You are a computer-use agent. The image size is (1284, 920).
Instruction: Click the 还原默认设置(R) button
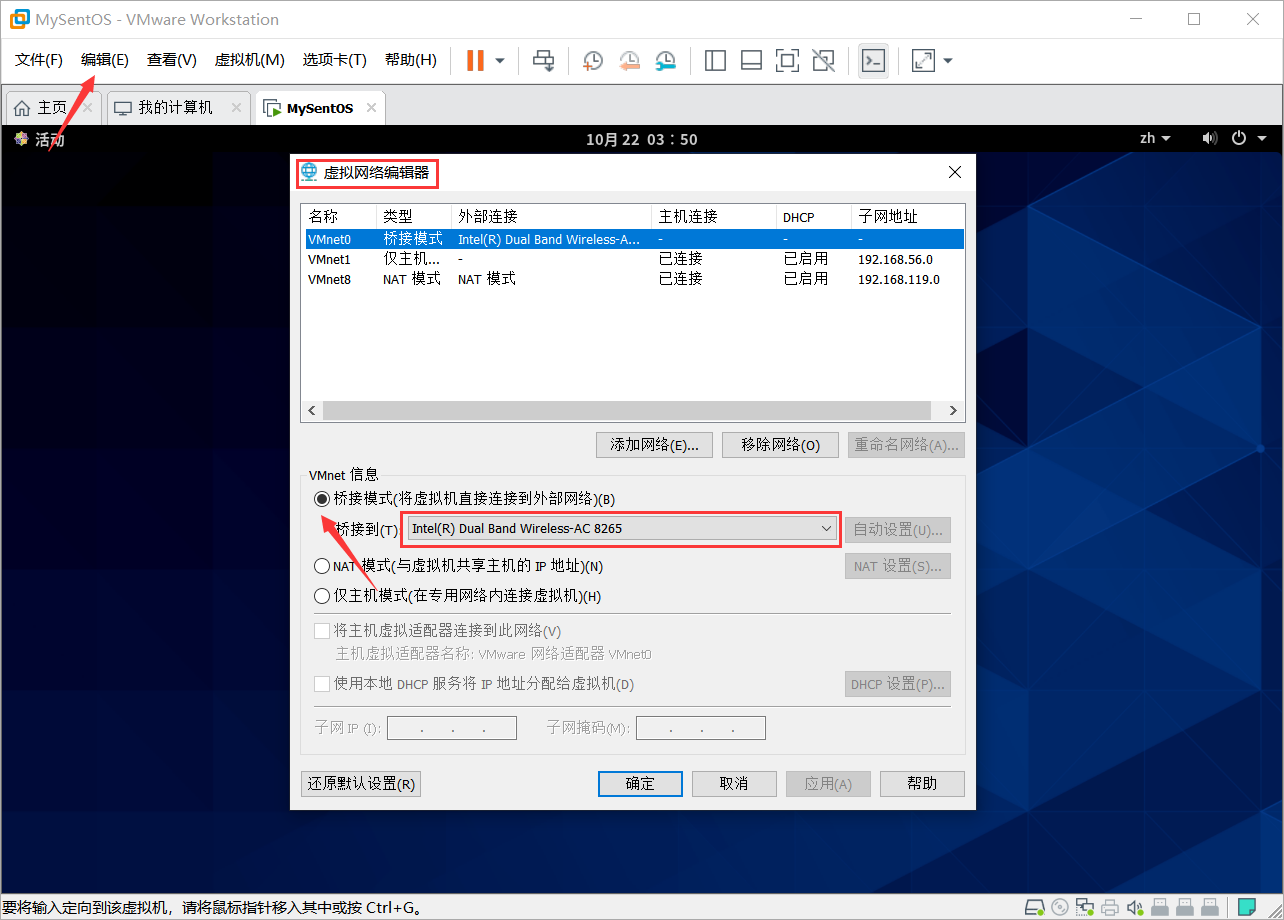pyautogui.click(x=361, y=784)
